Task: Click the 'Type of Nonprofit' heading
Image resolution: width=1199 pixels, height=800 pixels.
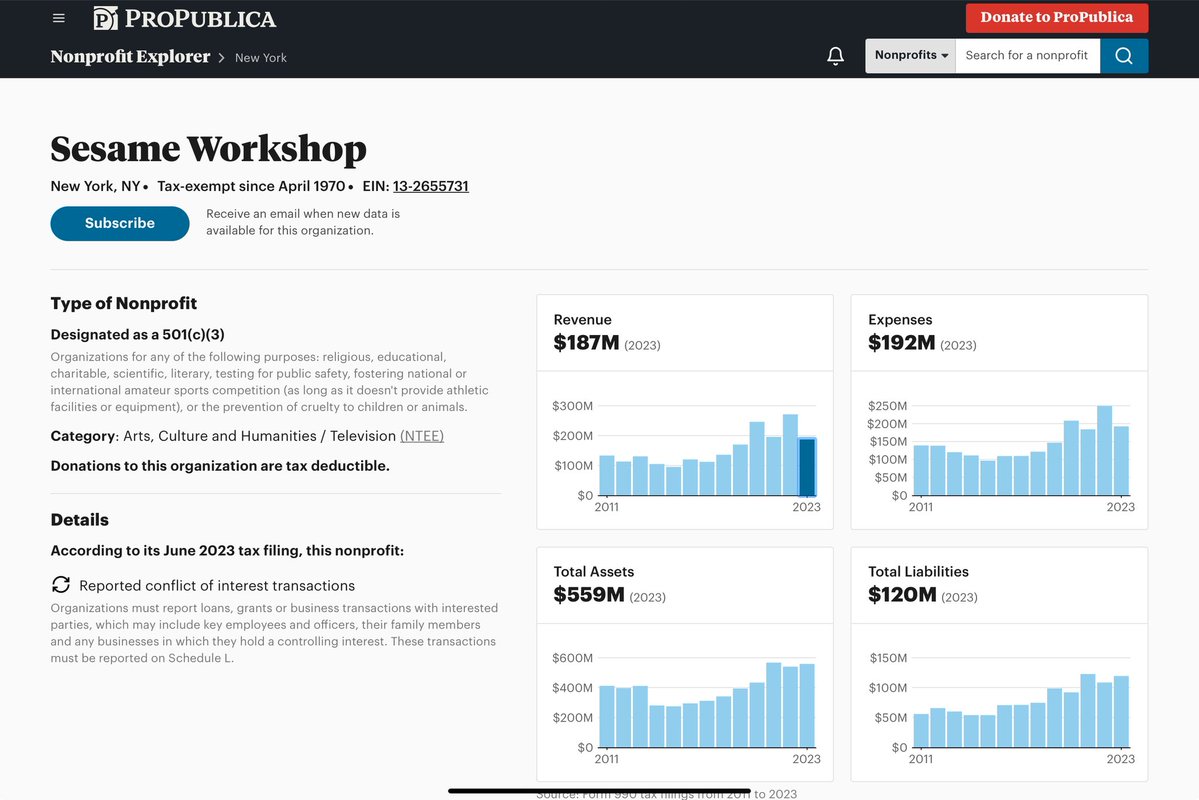Action: (x=124, y=304)
